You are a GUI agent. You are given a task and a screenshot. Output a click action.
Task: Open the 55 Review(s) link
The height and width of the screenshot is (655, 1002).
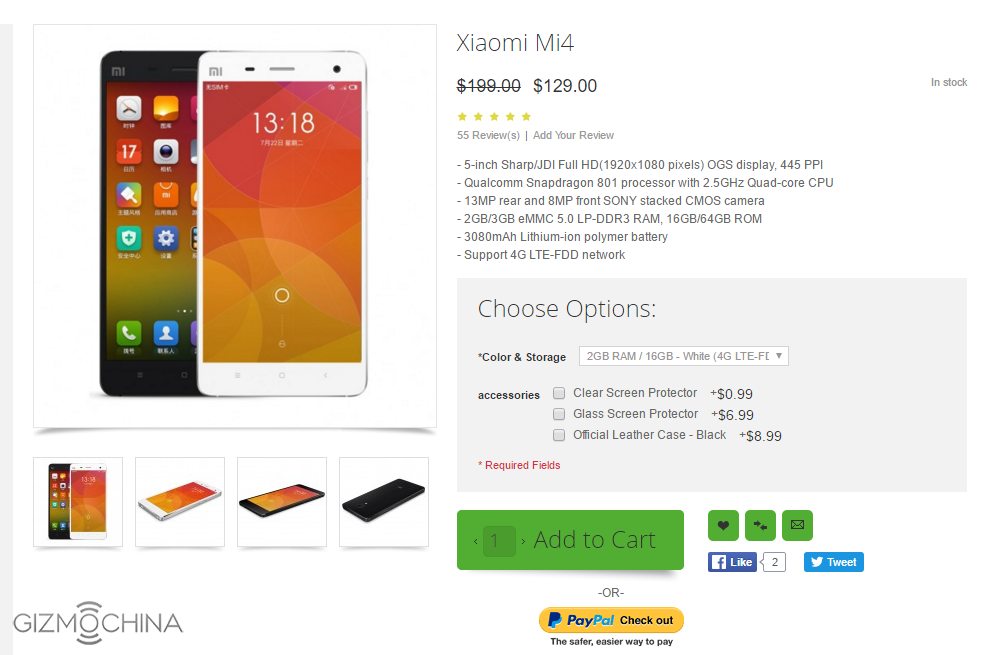click(x=488, y=135)
